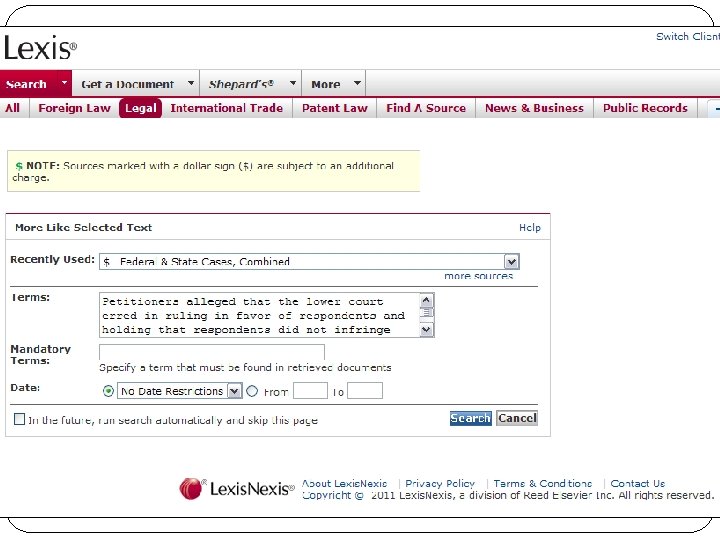Click the LexisNexis footer logo
The height and width of the screenshot is (540, 720).
236,488
